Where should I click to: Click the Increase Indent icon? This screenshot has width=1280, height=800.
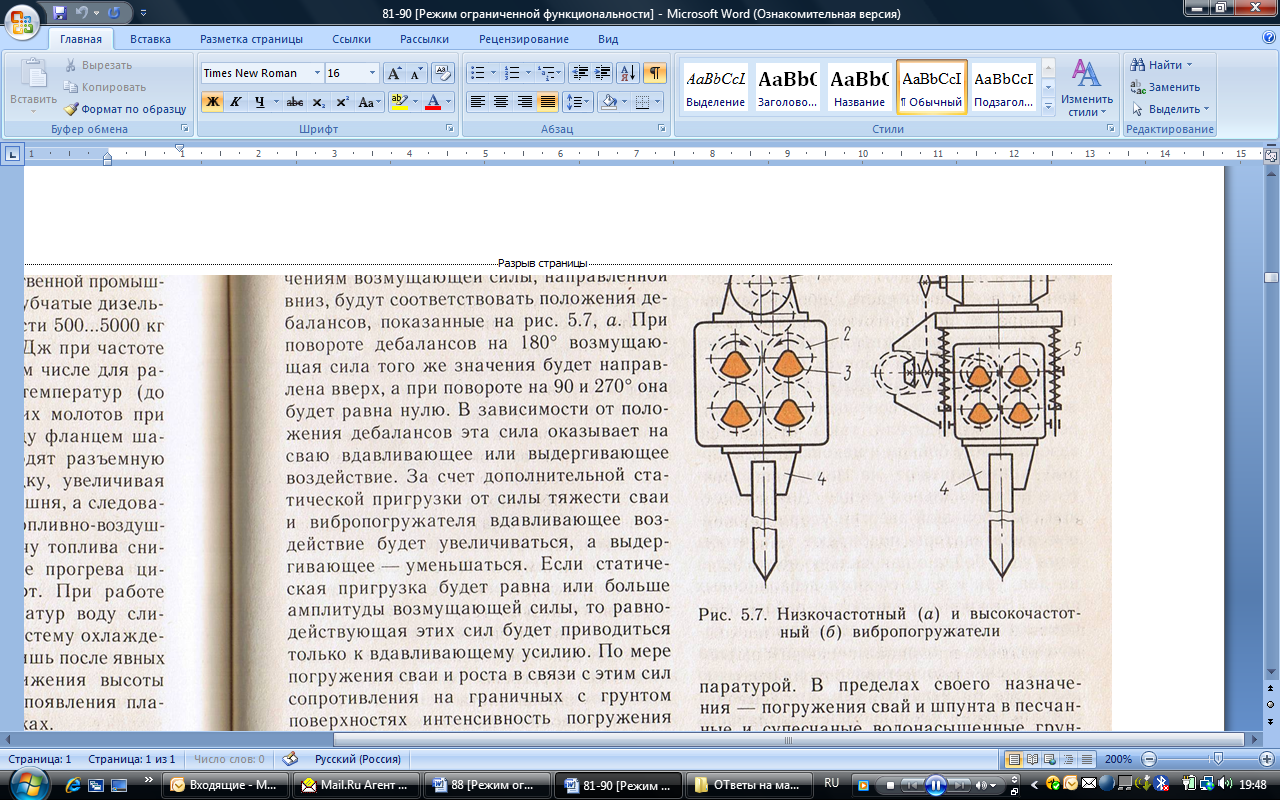pyautogui.click(x=603, y=73)
